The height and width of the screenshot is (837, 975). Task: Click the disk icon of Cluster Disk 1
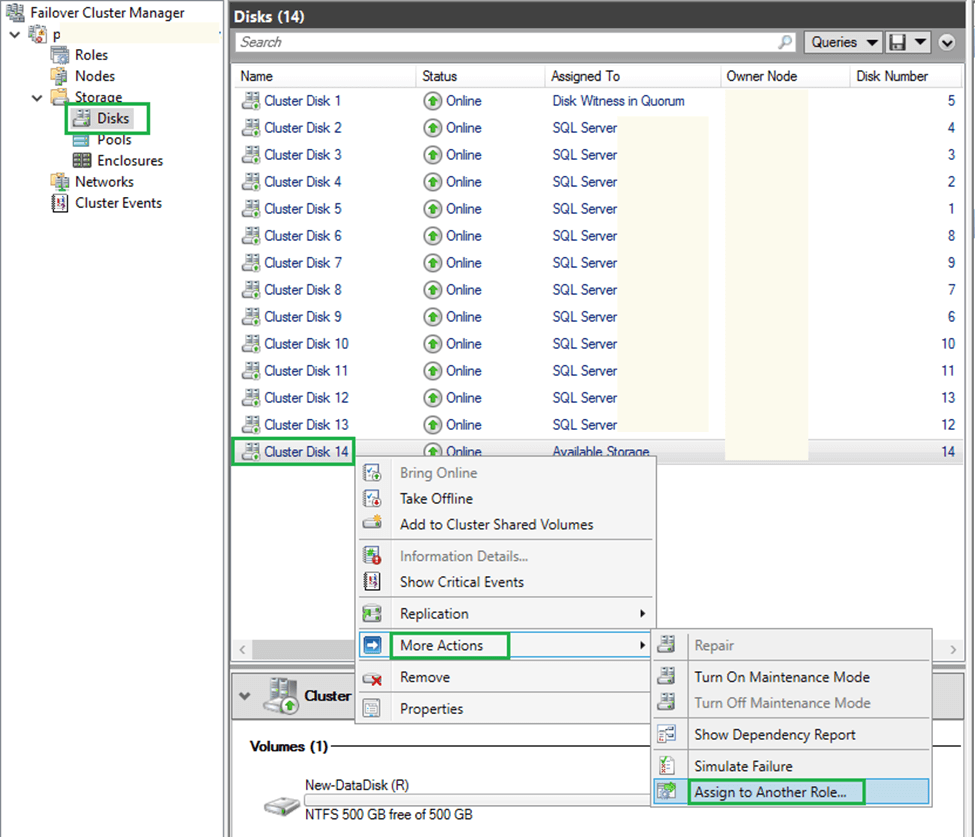pos(251,101)
